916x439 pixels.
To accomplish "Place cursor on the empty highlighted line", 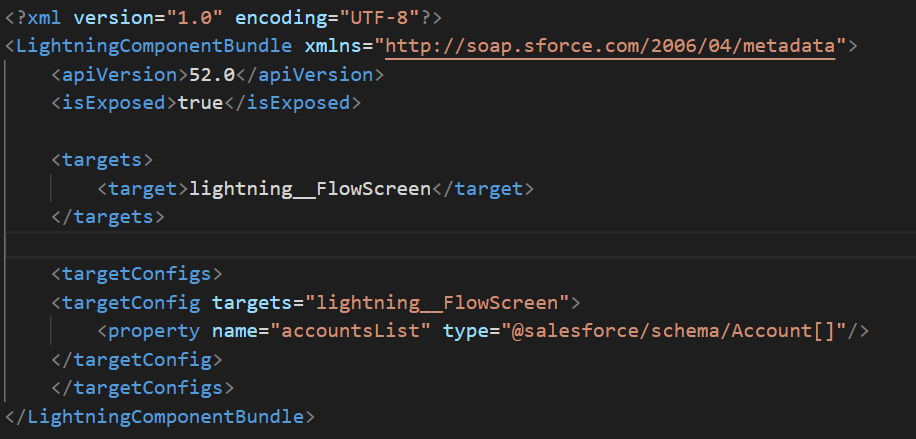I will (x=458, y=245).
